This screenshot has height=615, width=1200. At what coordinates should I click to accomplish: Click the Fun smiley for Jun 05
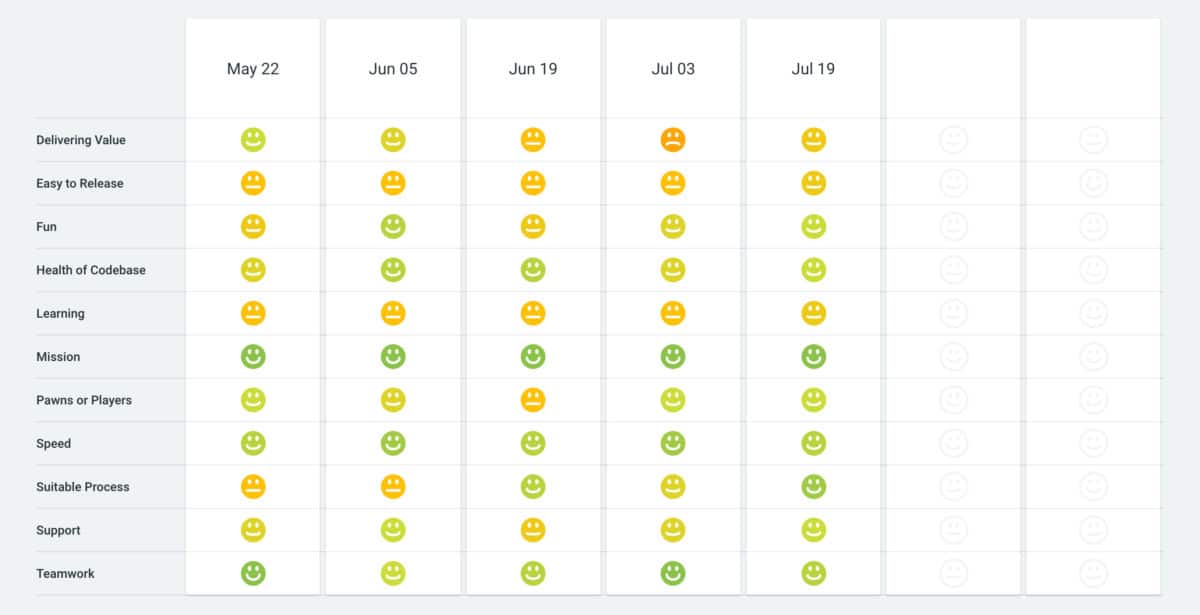pos(393,227)
